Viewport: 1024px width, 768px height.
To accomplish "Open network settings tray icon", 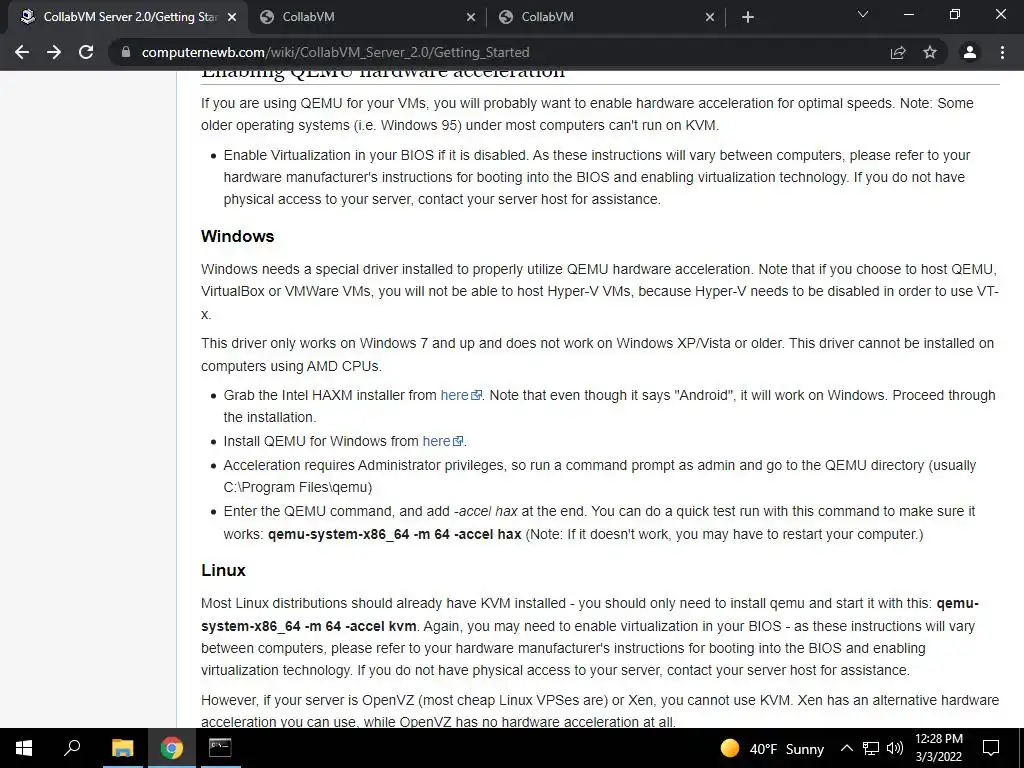I will [871, 748].
